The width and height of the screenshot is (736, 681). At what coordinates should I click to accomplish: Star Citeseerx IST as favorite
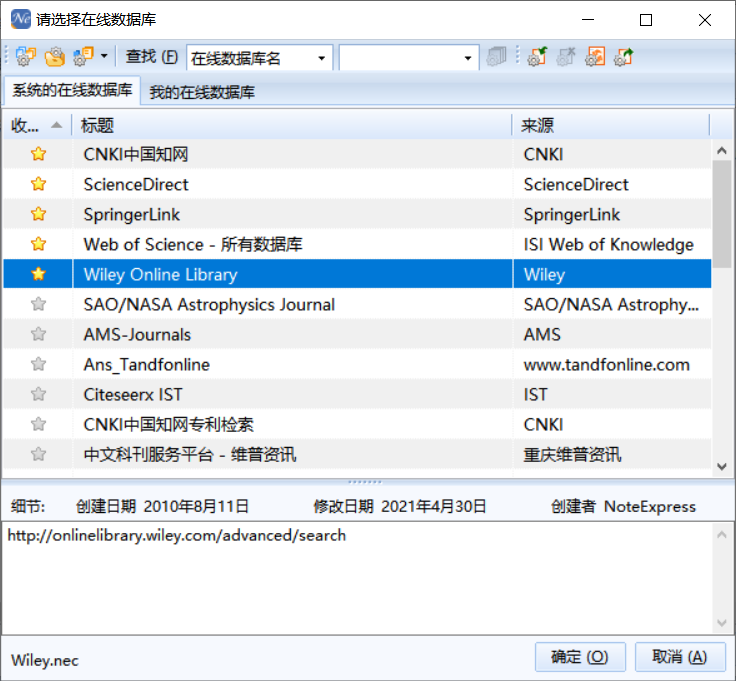pos(38,394)
